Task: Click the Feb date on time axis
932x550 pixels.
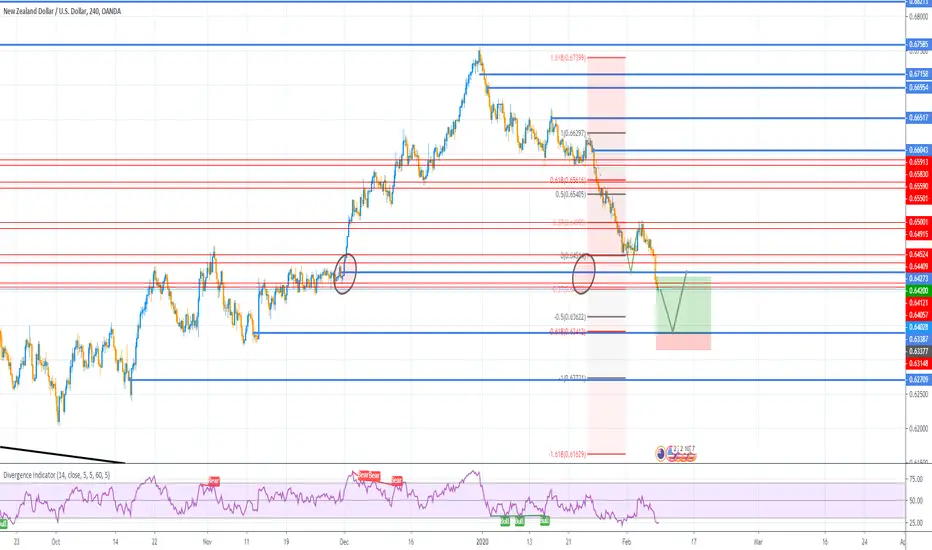Action: pos(626,542)
